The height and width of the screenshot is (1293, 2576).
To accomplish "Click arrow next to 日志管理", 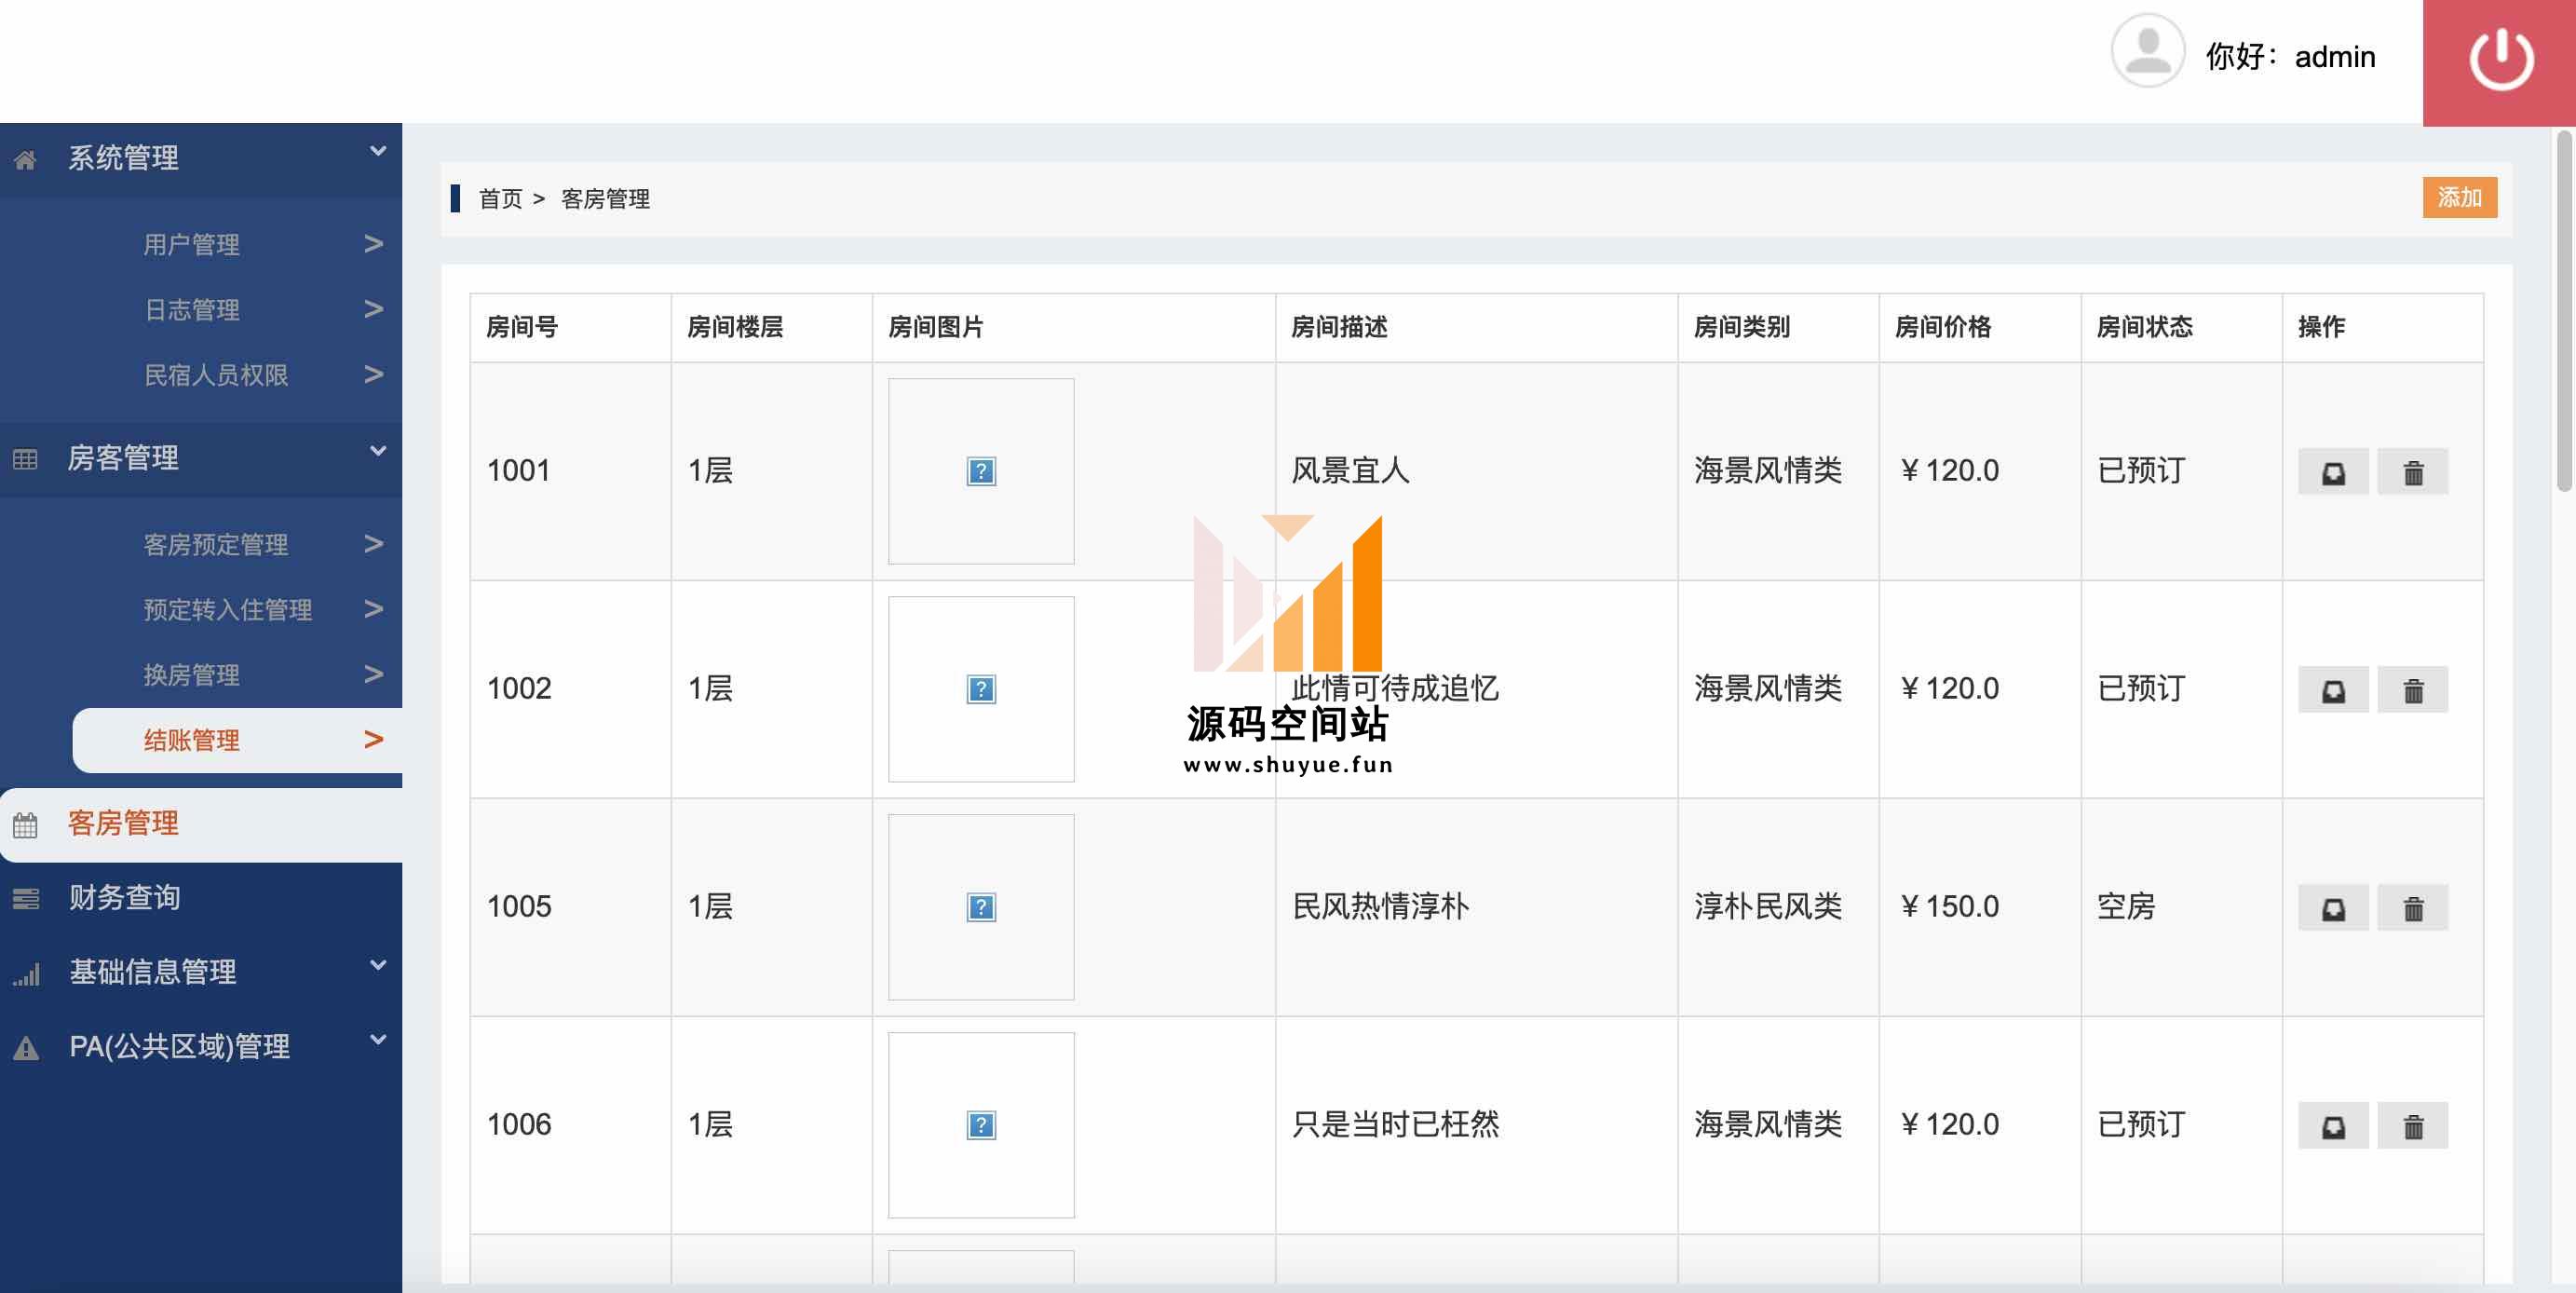I will pos(374,309).
